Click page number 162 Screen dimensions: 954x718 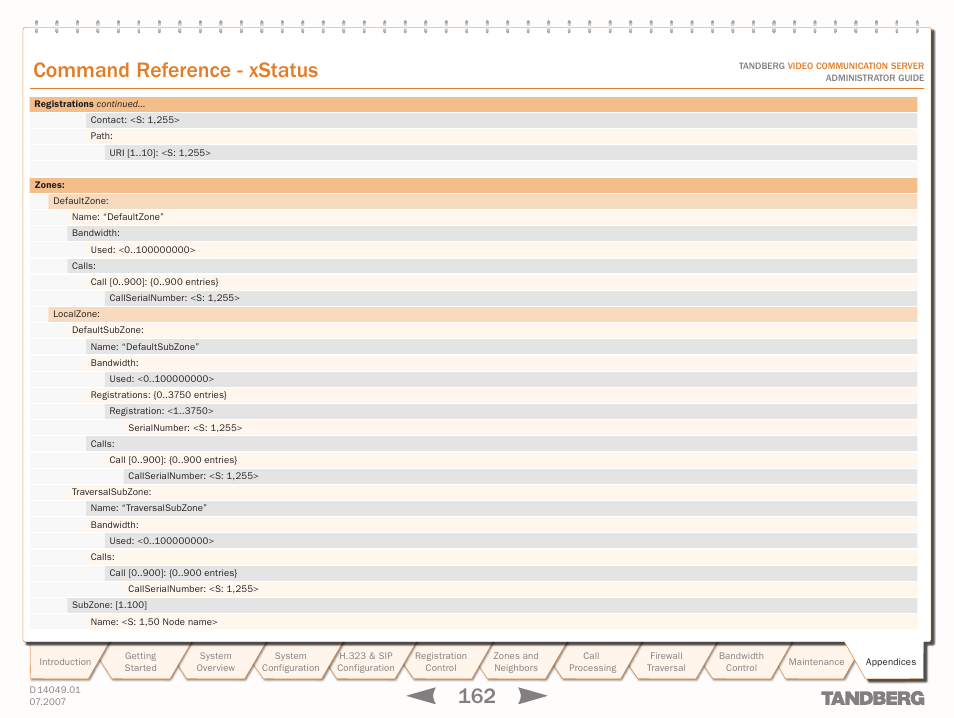476,695
